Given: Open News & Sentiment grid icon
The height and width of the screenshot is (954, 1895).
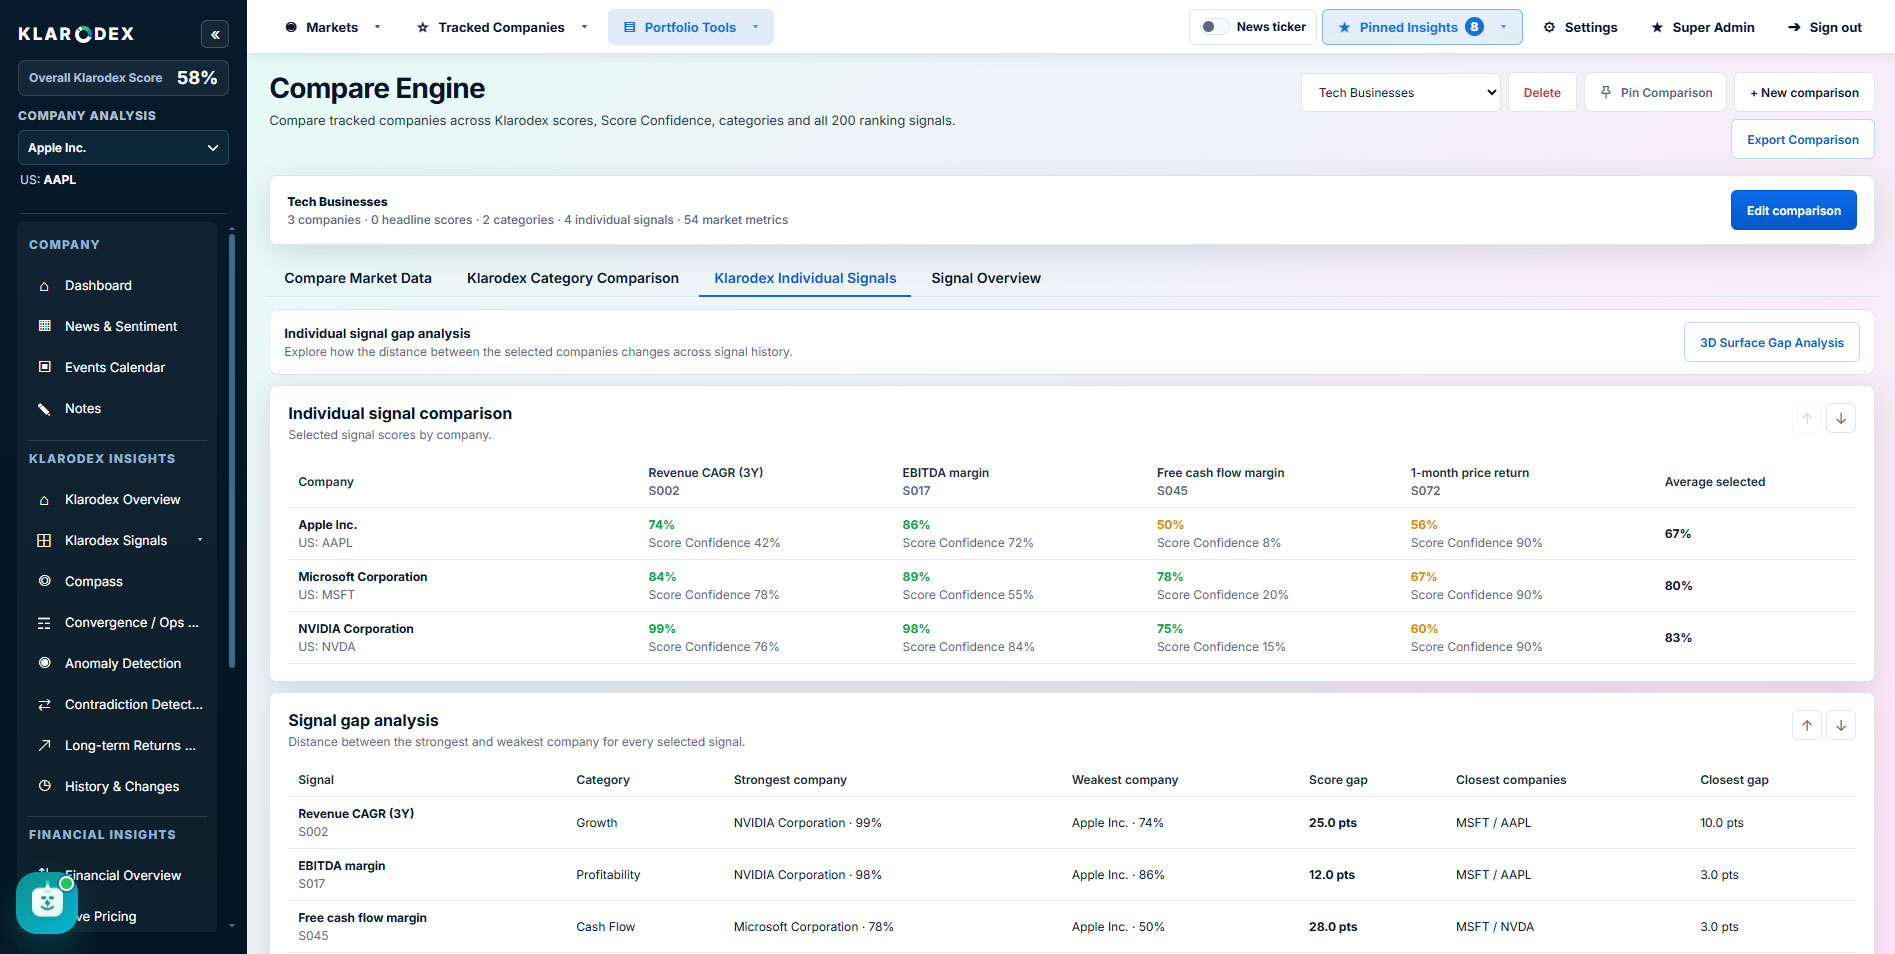Looking at the screenshot, I should pyautogui.click(x=44, y=326).
